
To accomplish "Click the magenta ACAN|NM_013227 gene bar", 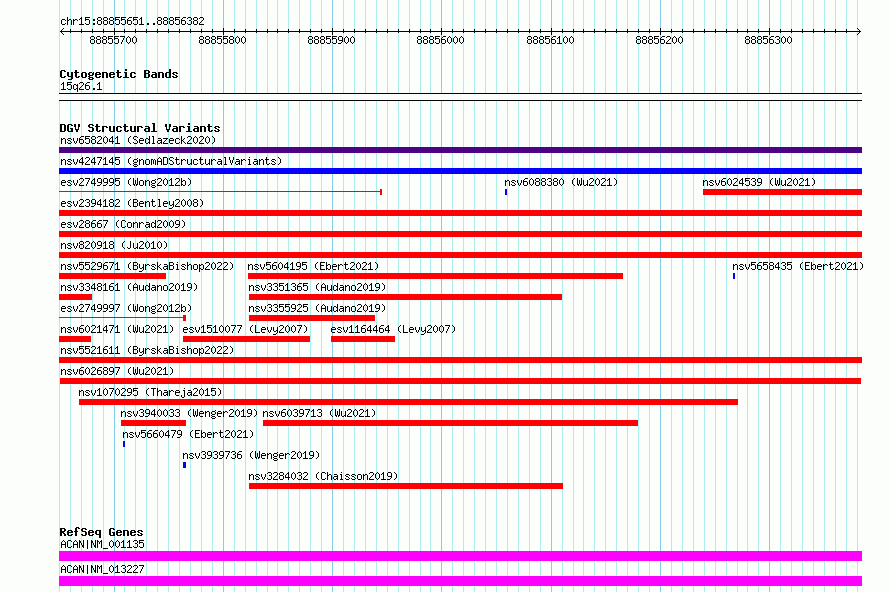I will tap(460, 581).
